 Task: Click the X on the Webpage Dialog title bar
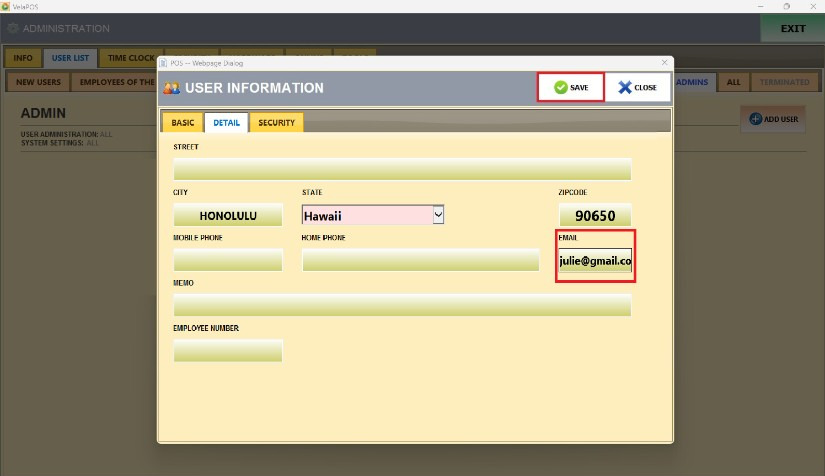[x=664, y=63]
